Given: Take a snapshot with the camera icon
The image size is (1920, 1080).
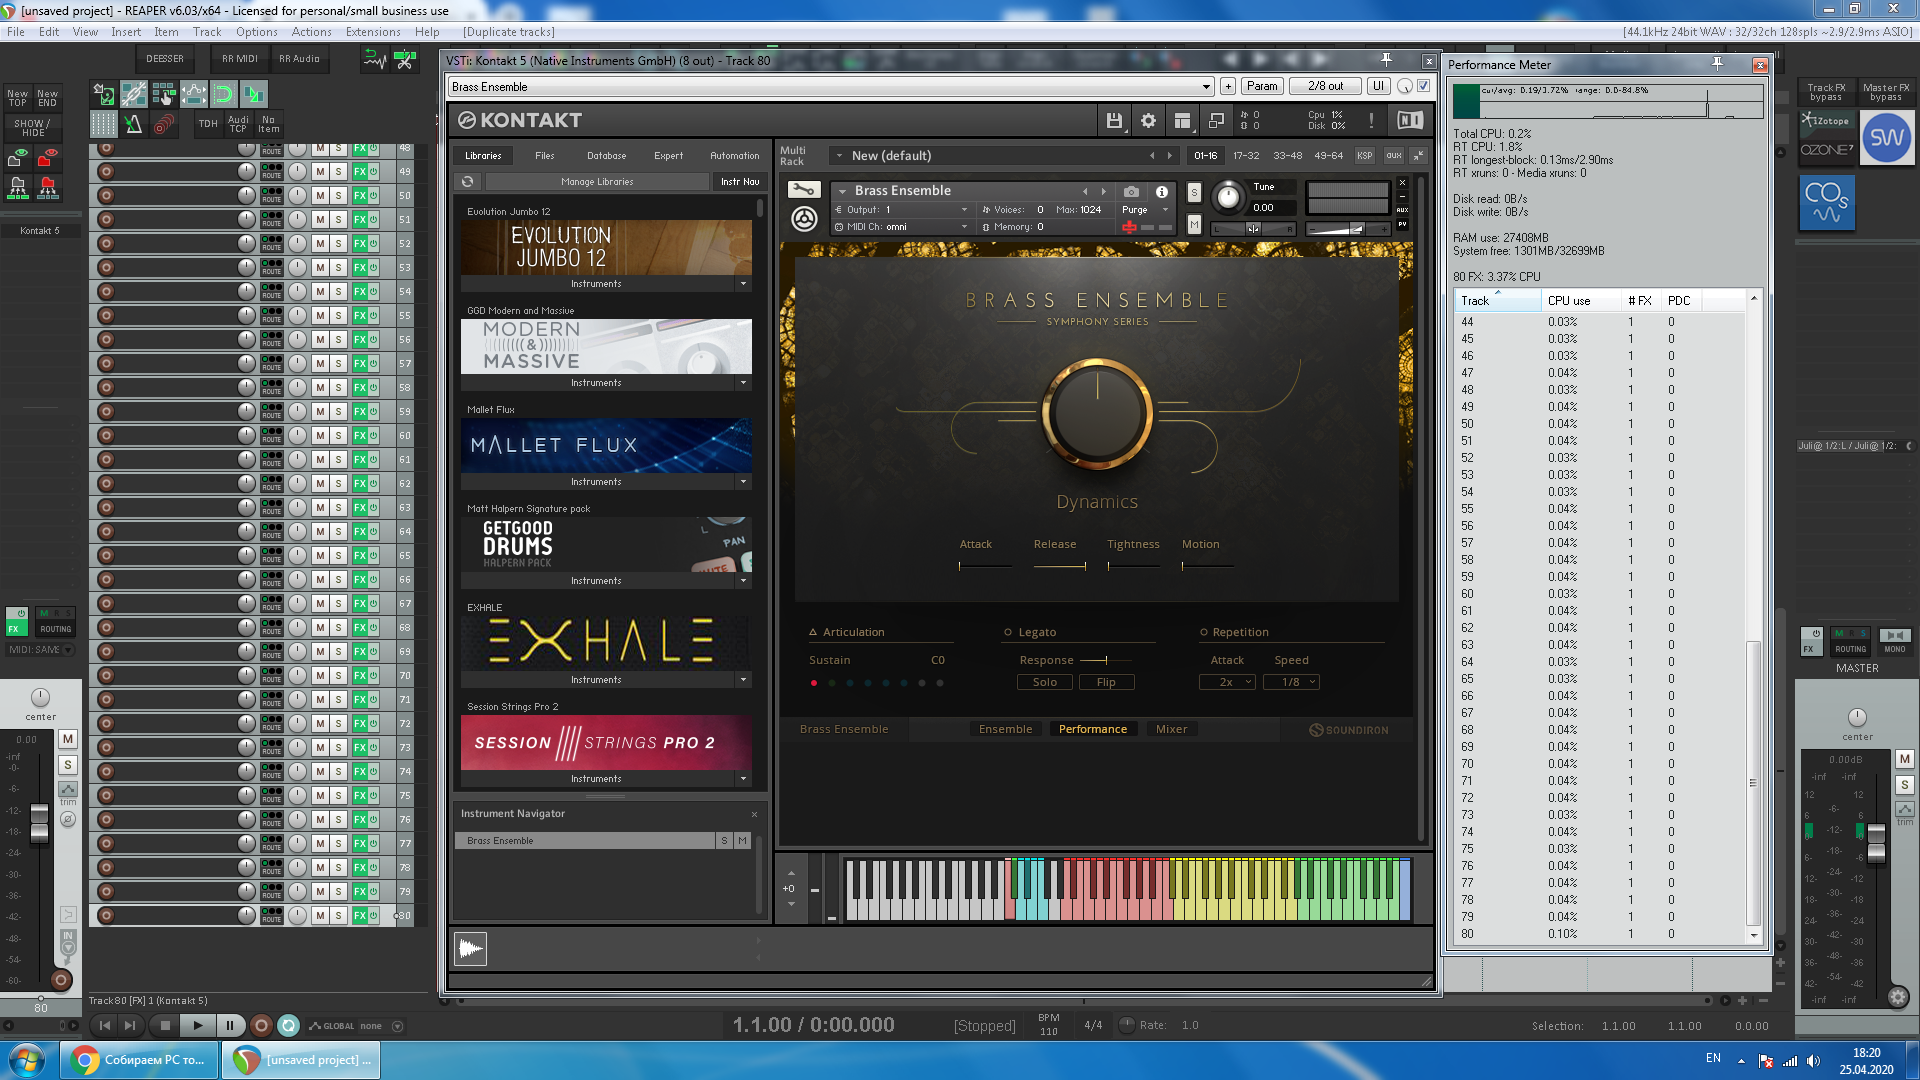Looking at the screenshot, I should coord(1131,191).
